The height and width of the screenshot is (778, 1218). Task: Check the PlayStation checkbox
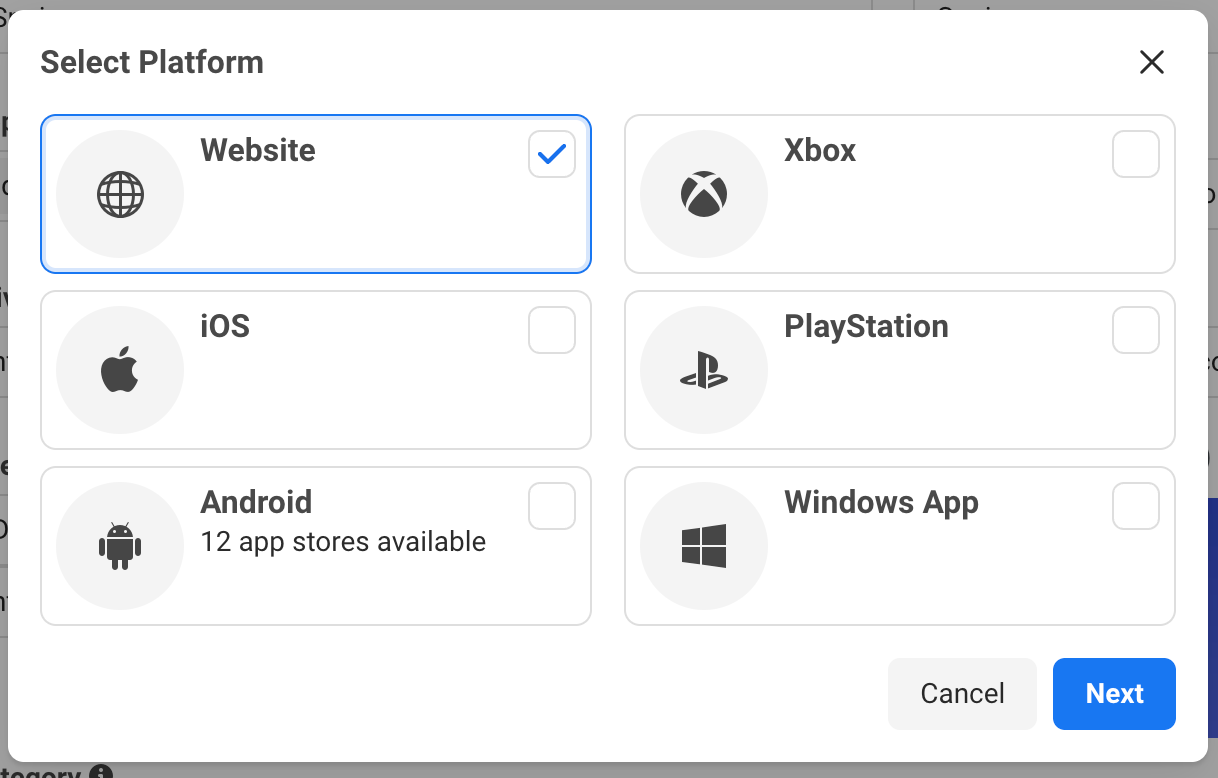(1136, 330)
